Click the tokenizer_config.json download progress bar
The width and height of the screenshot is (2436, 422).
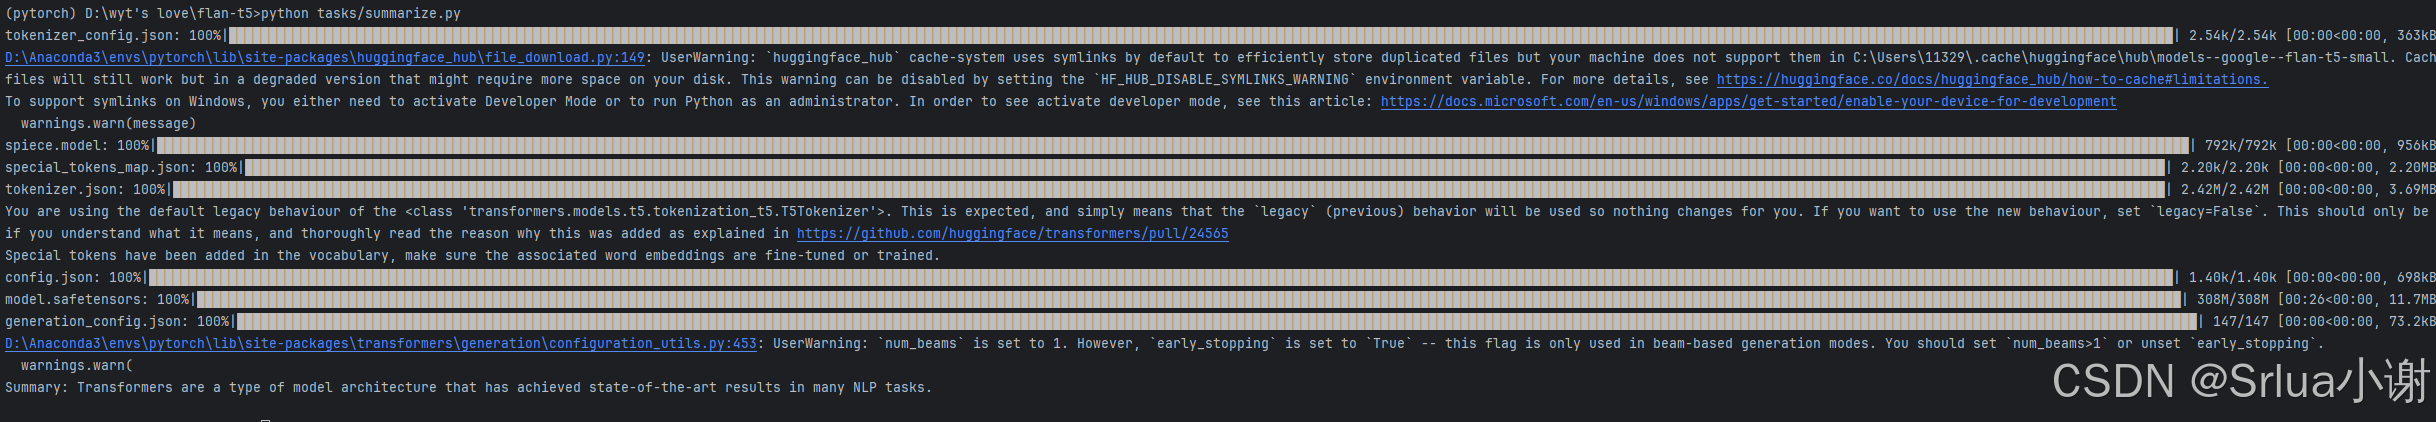1201,36
